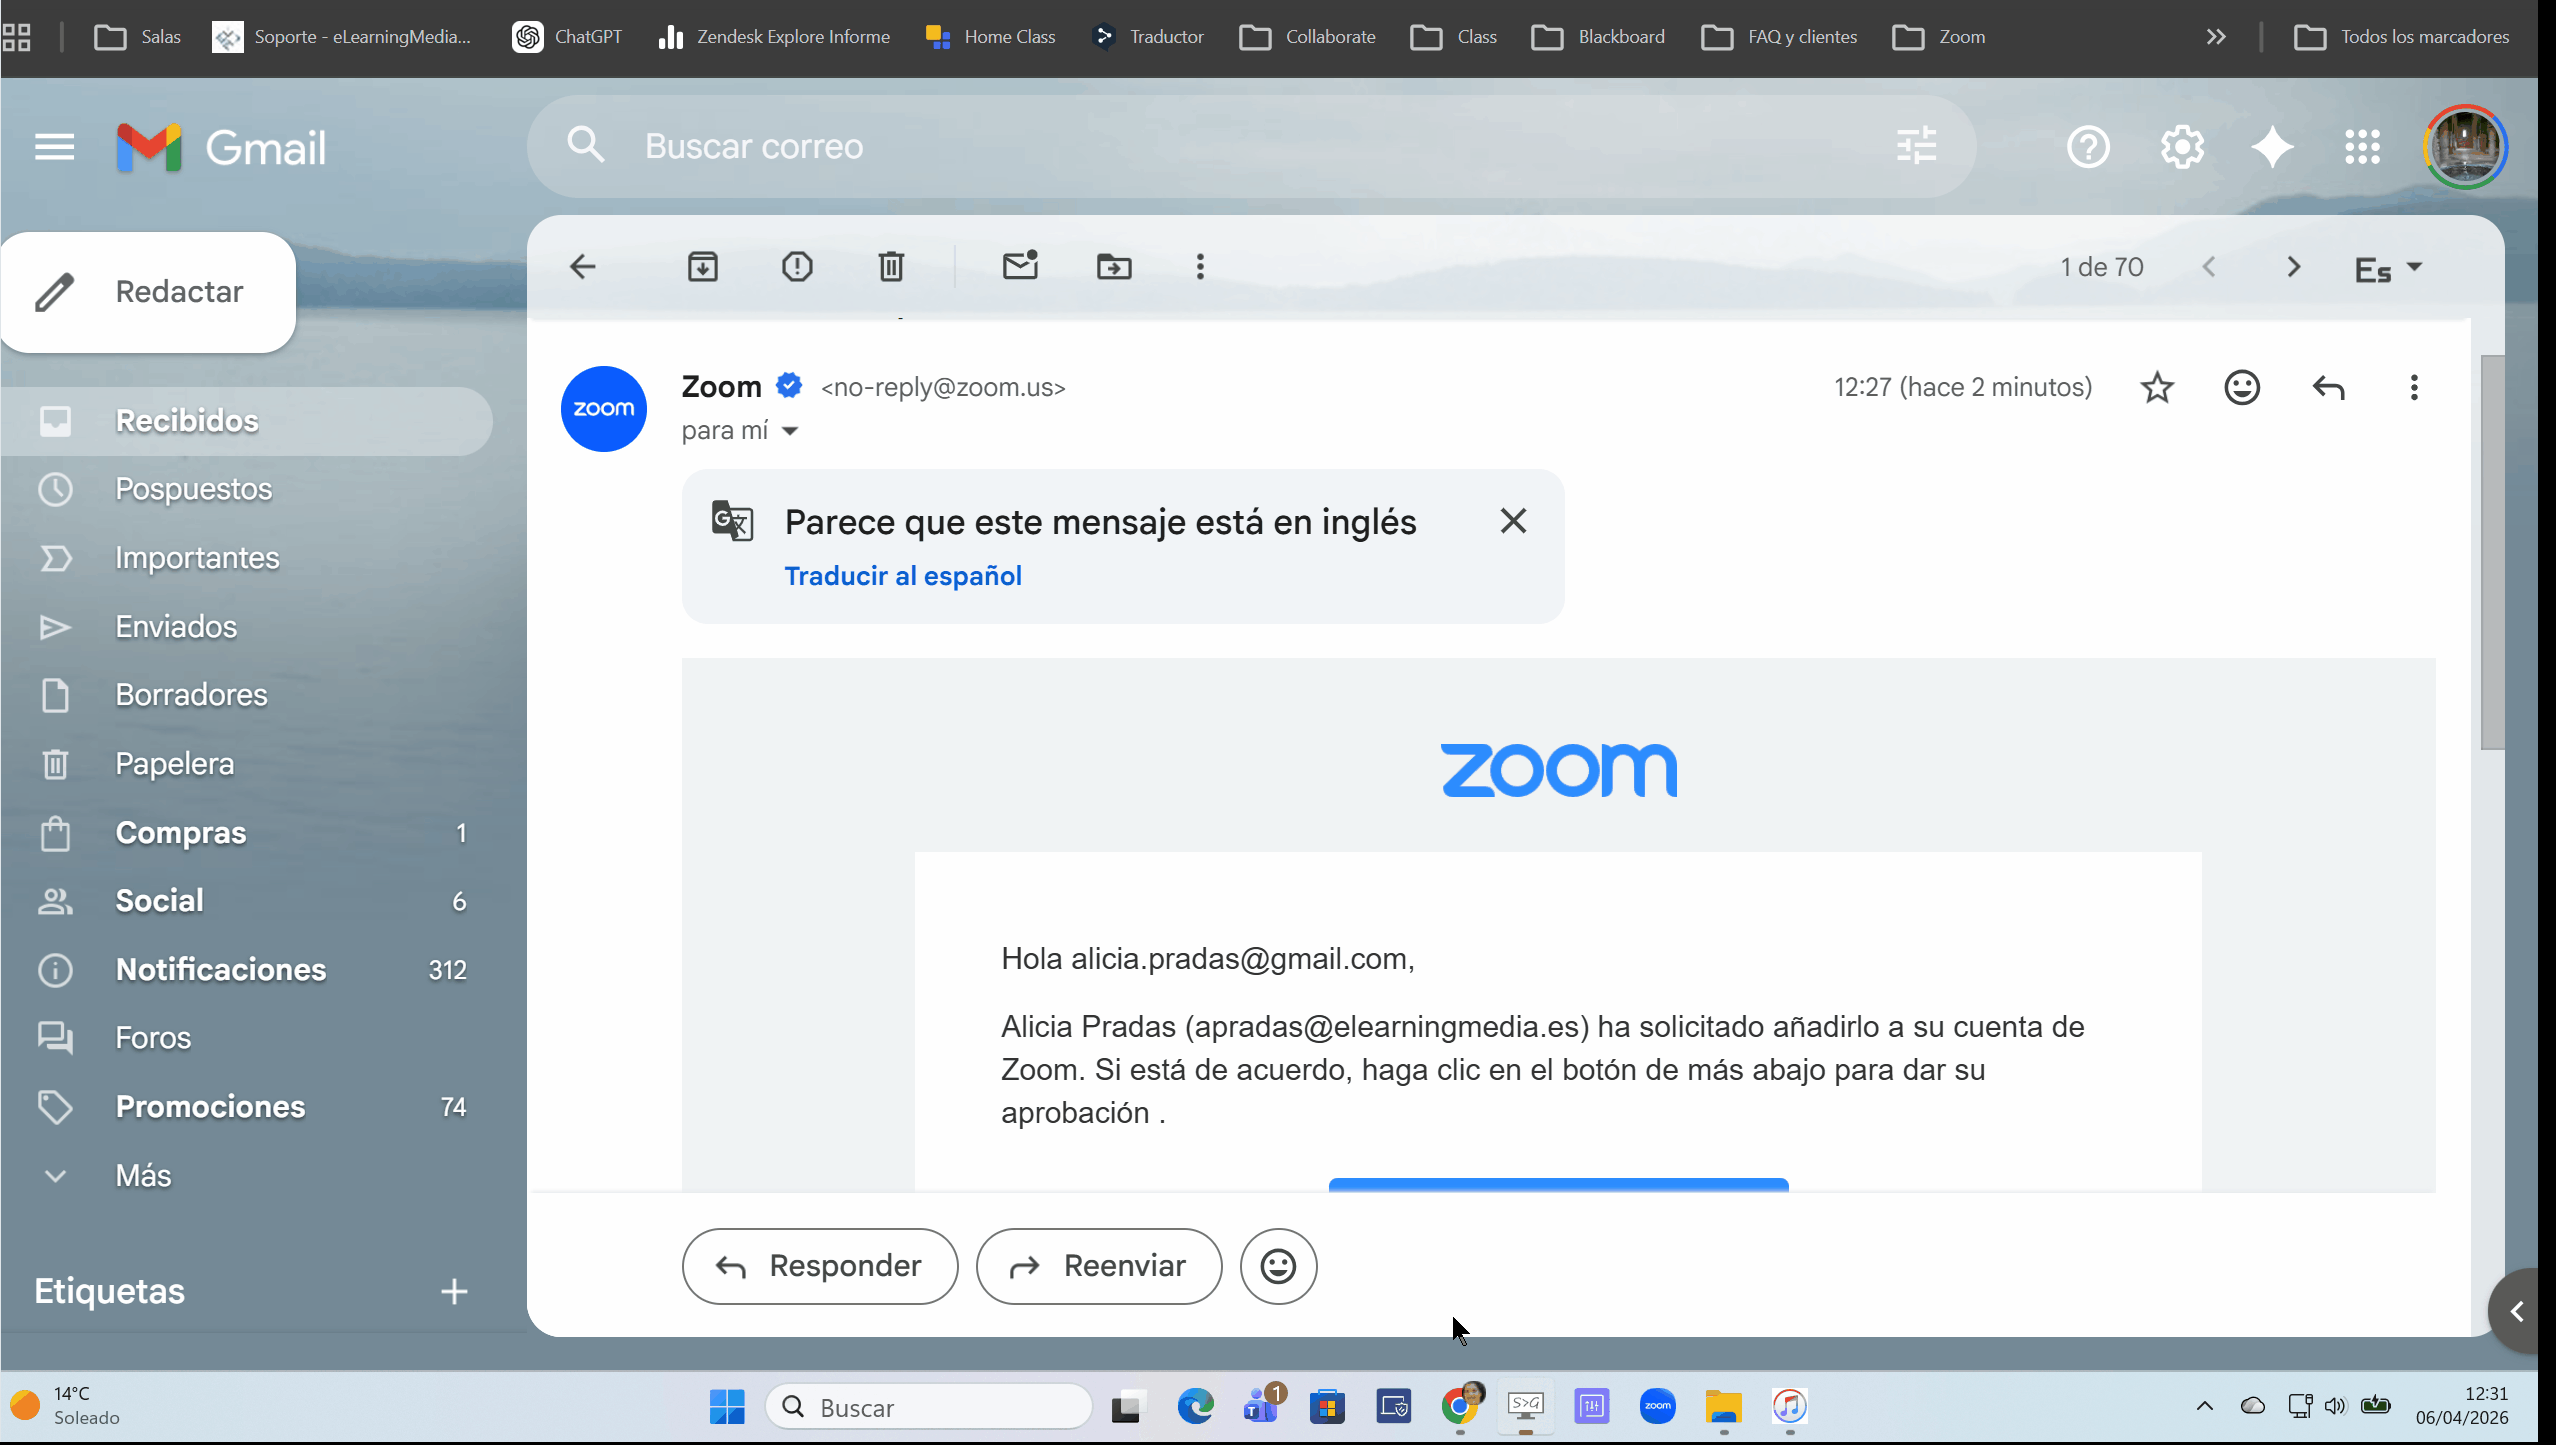The image size is (2556, 1445).
Task: Star the Zoom message
Action: click(2157, 387)
